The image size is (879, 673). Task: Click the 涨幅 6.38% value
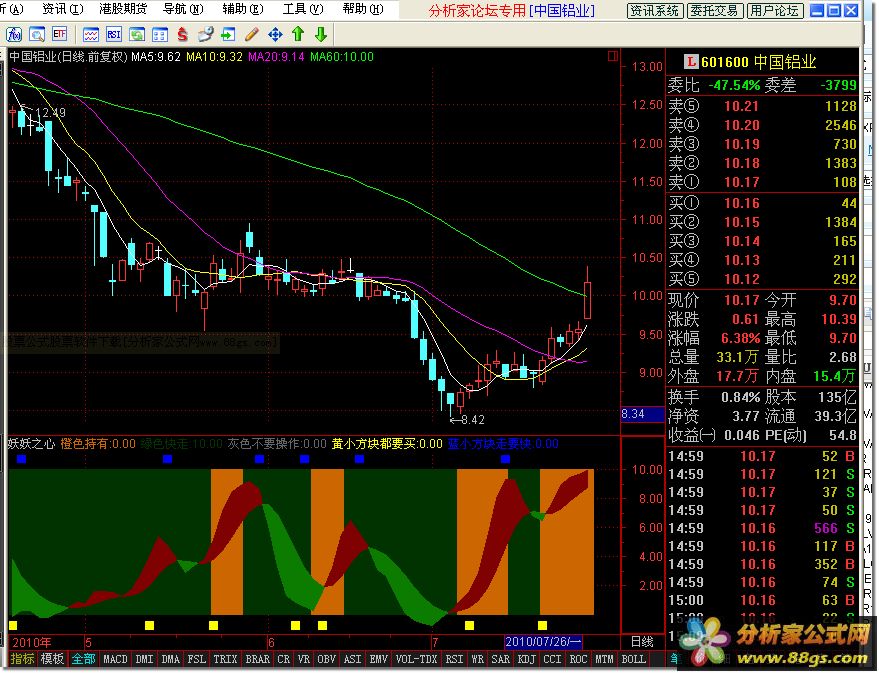click(740, 338)
